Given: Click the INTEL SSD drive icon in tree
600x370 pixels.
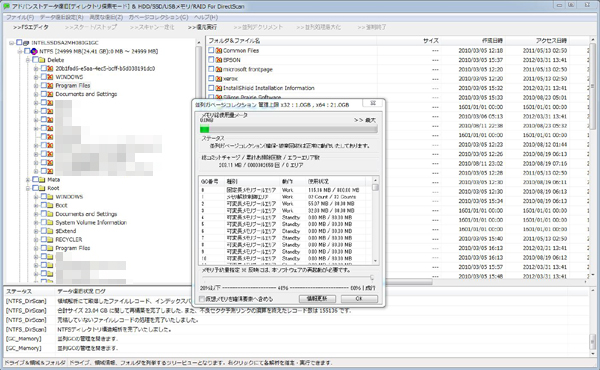Looking at the screenshot, I should 26,42.
